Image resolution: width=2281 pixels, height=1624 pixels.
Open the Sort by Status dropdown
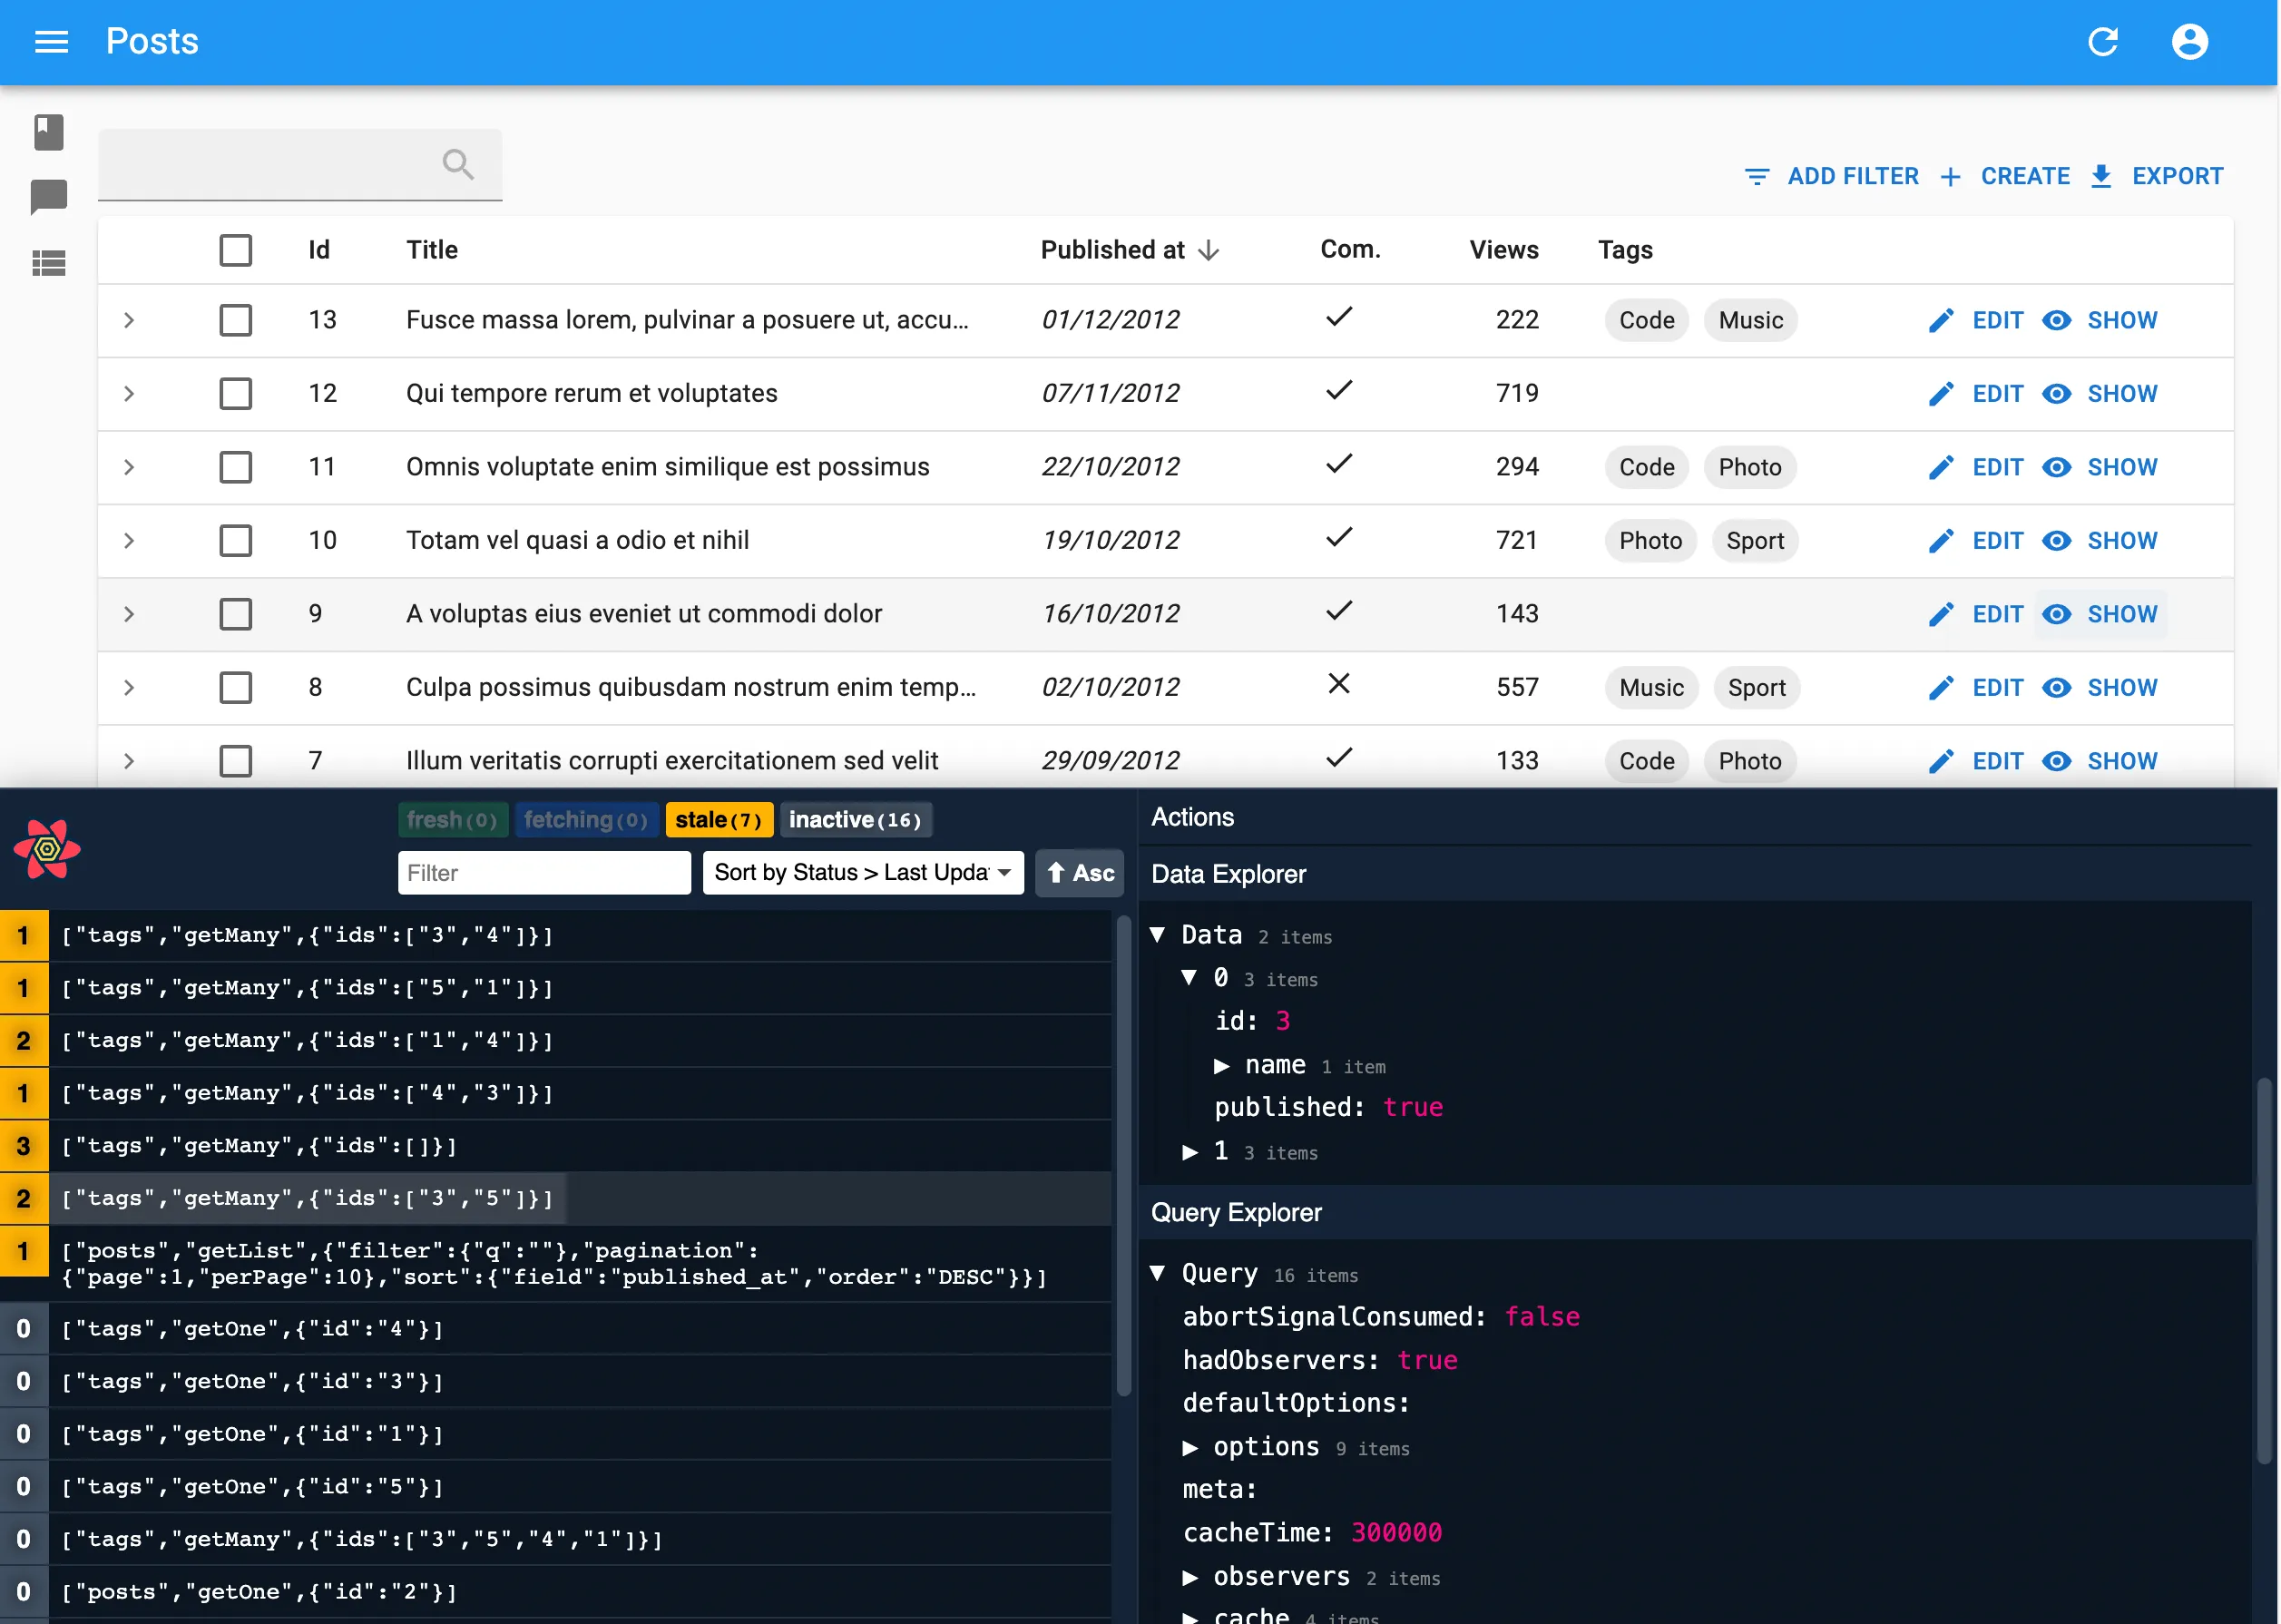(x=862, y=873)
